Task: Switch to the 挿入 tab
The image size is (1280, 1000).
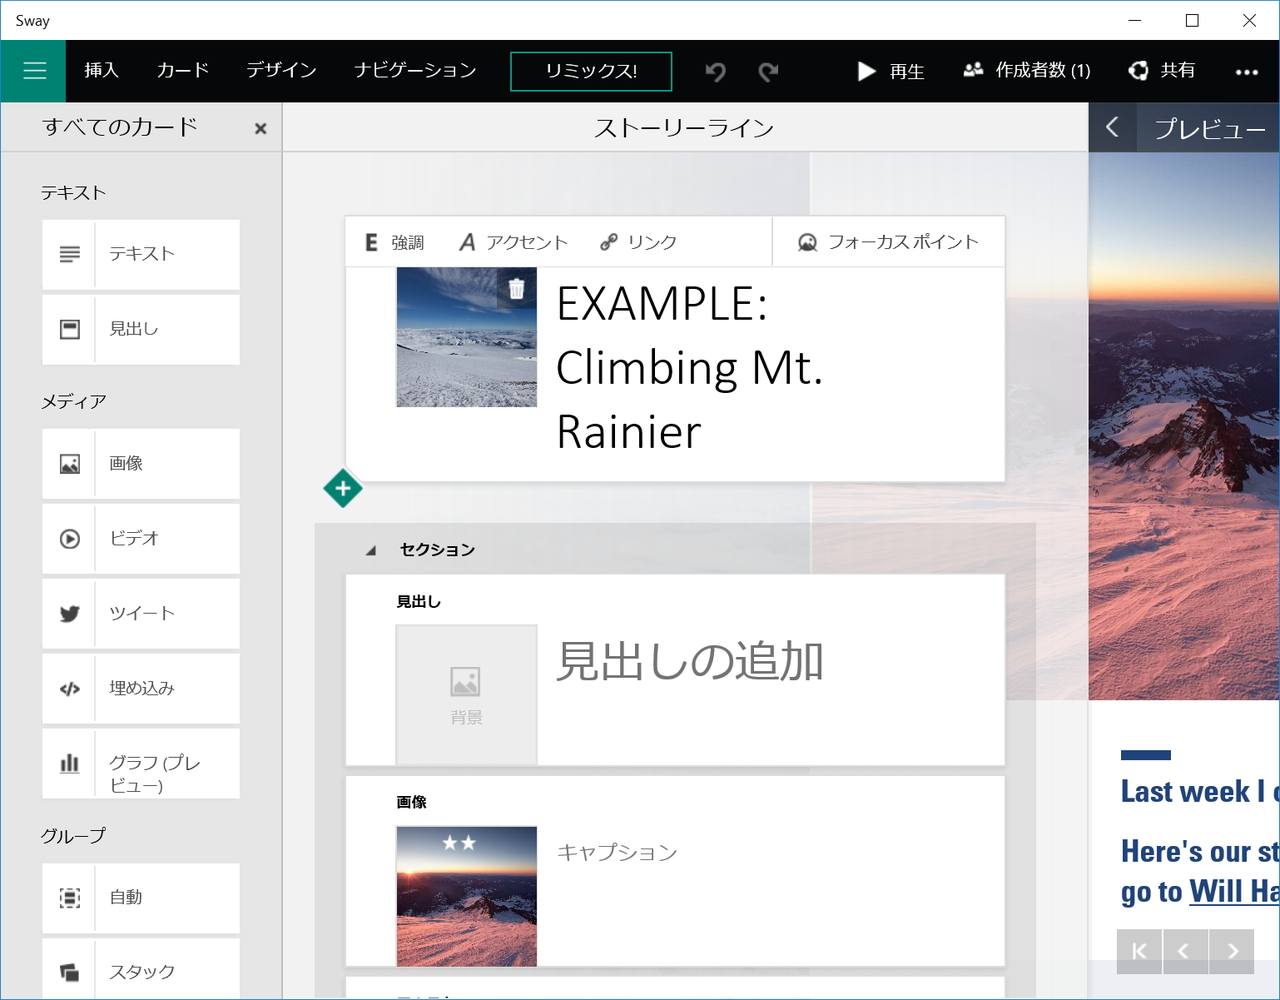Action: [x=101, y=71]
